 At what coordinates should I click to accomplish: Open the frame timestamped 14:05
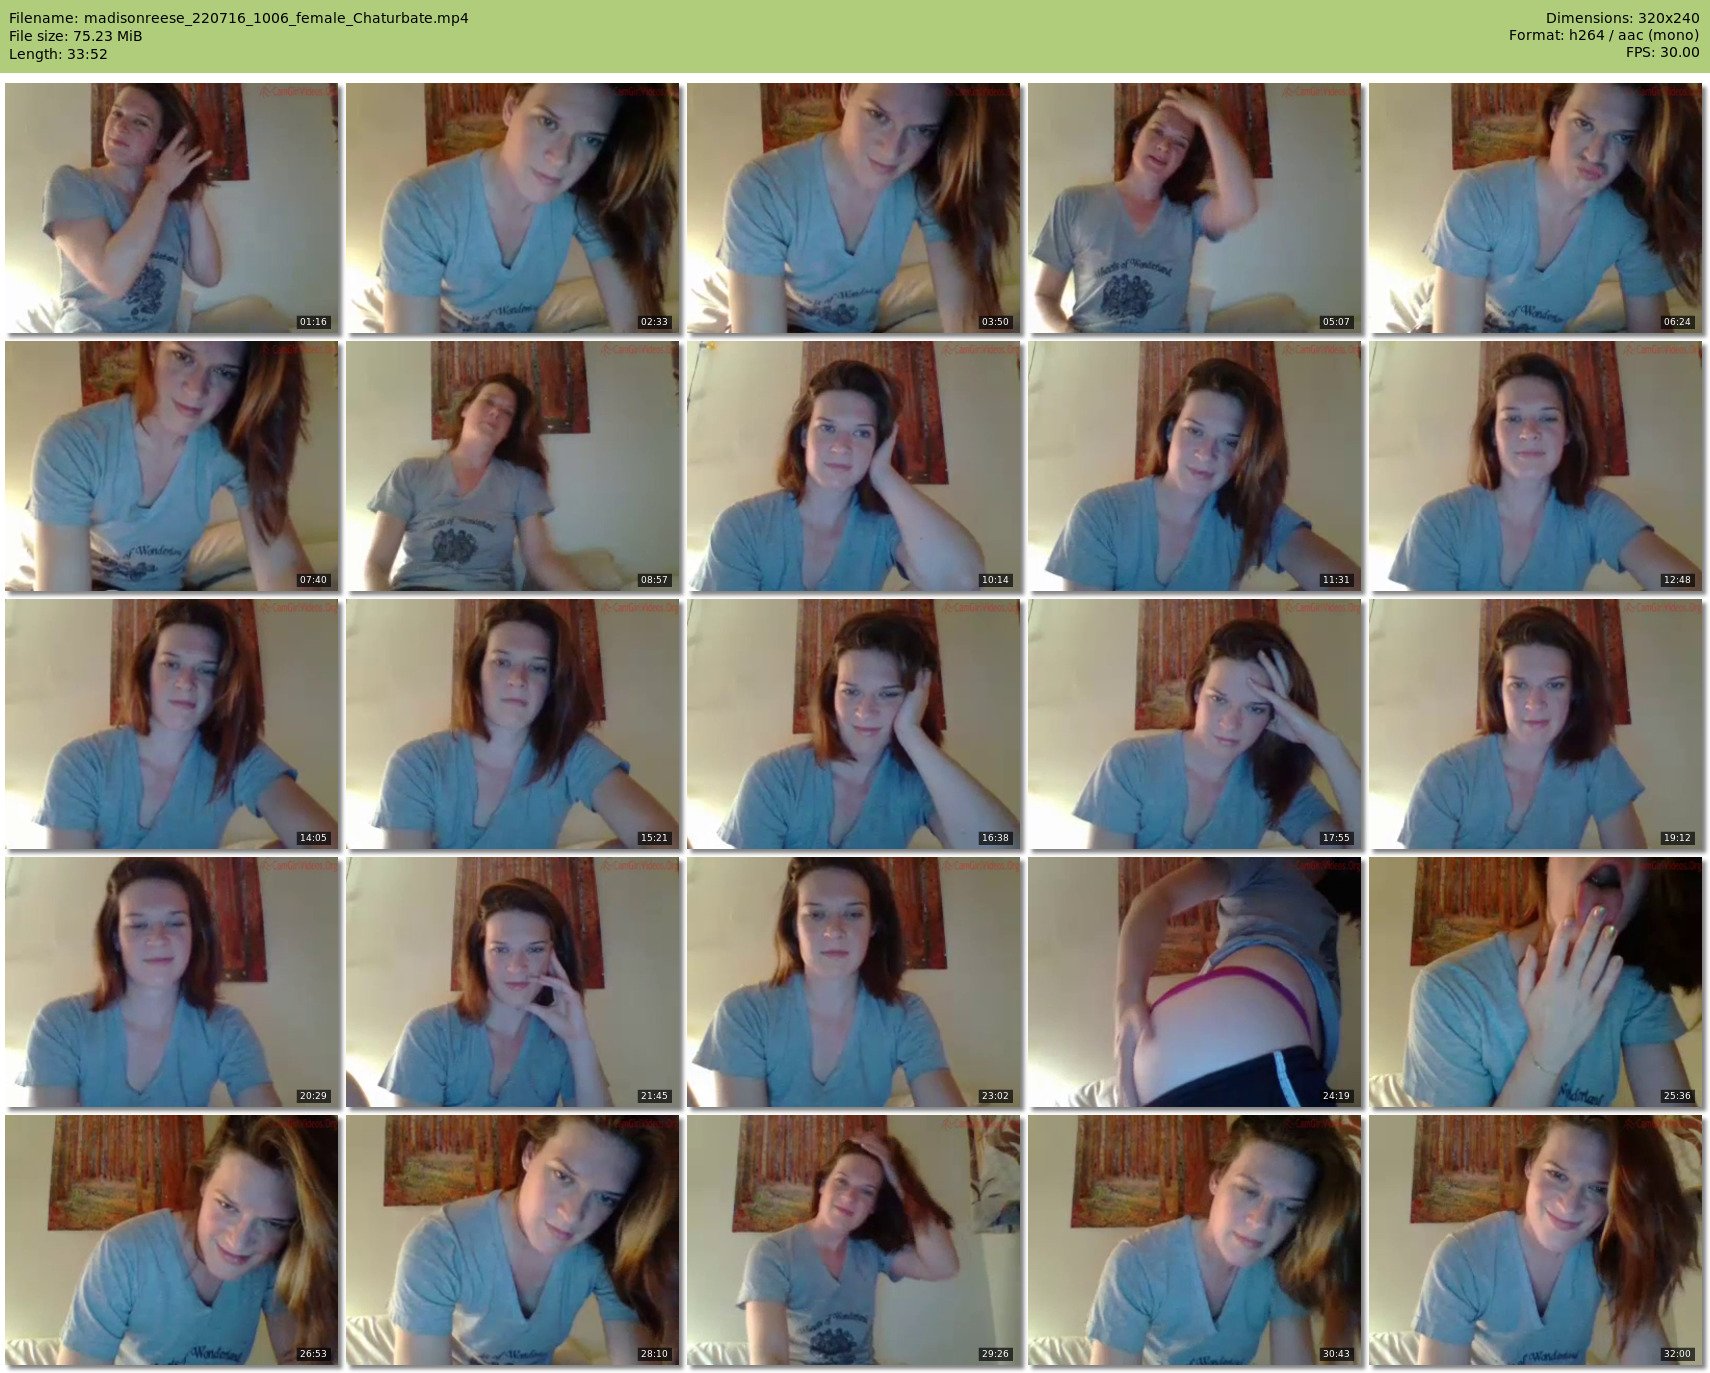point(172,724)
